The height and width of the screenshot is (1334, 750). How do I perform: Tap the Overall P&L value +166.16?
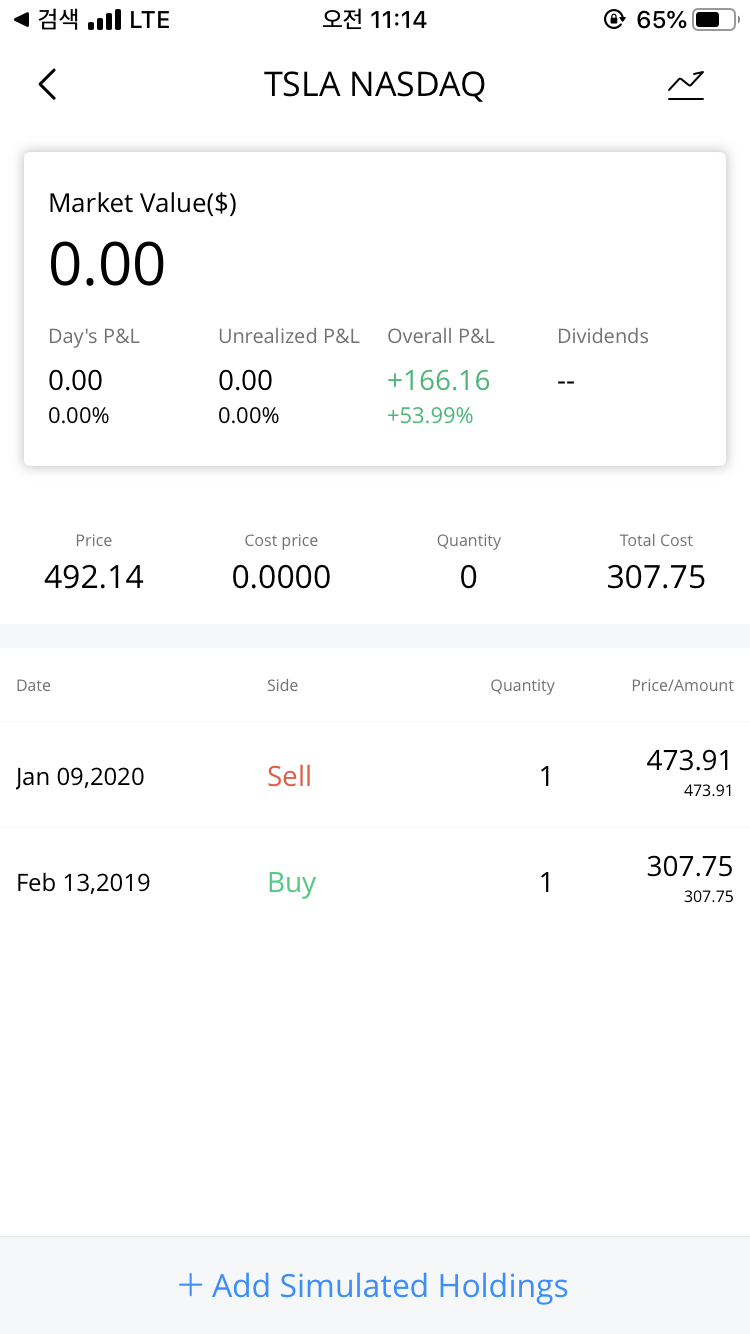pyautogui.click(x=439, y=381)
